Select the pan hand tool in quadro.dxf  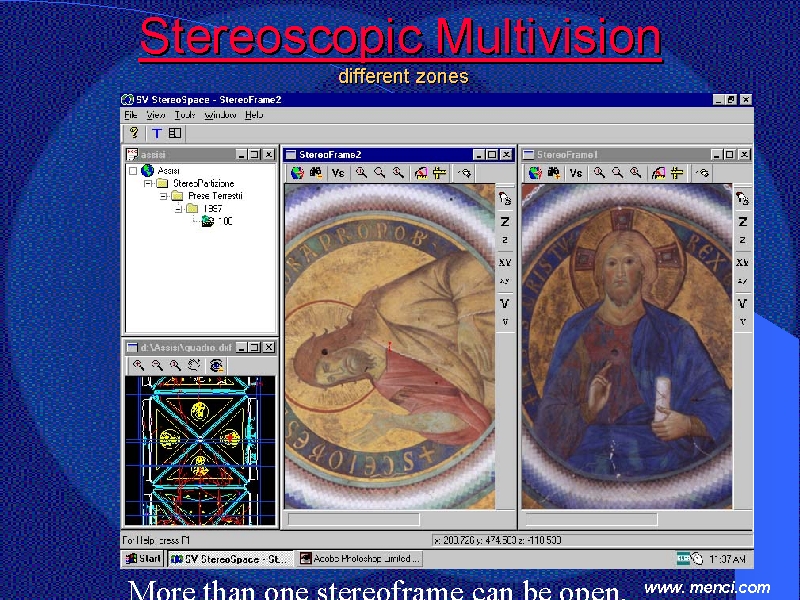[194, 365]
